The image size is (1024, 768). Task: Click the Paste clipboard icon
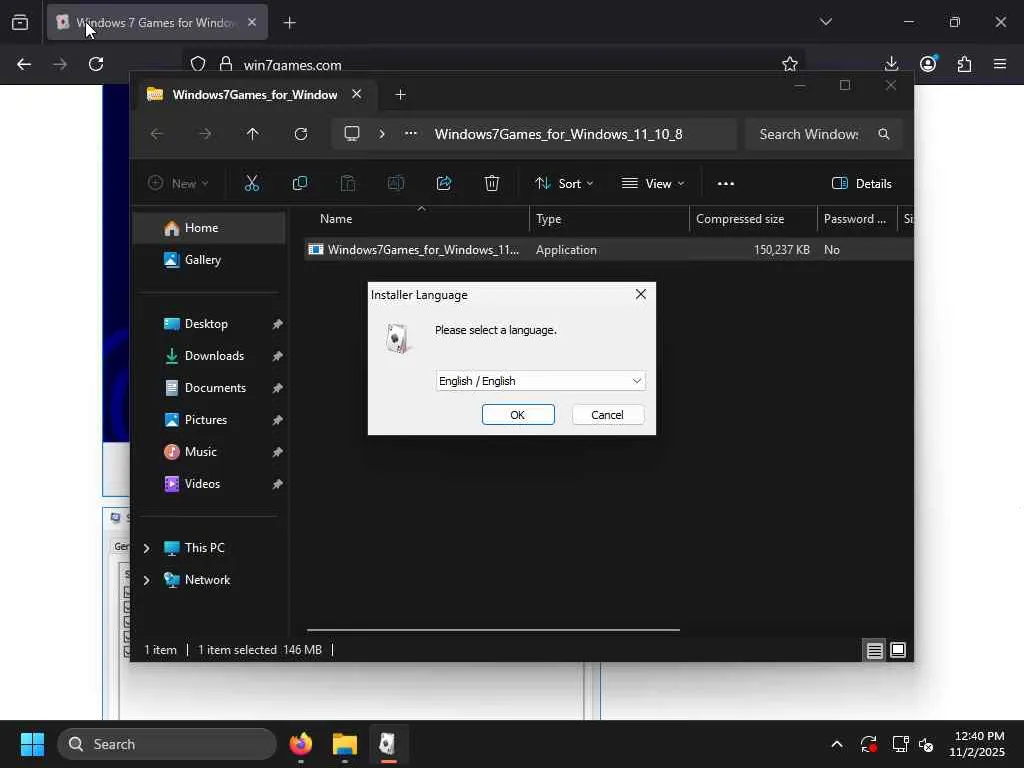click(348, 184)
